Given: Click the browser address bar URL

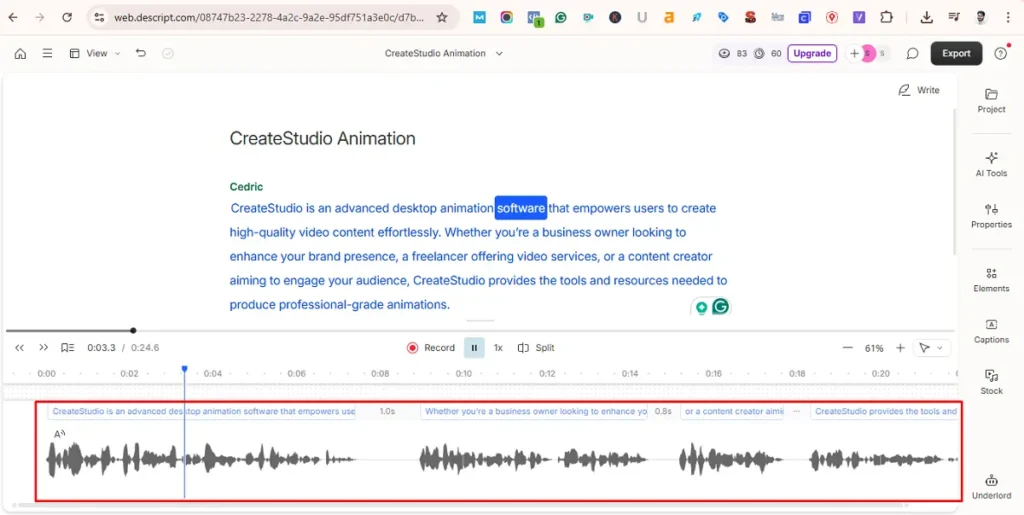Looking at the screenshot, I should point(269,18).
